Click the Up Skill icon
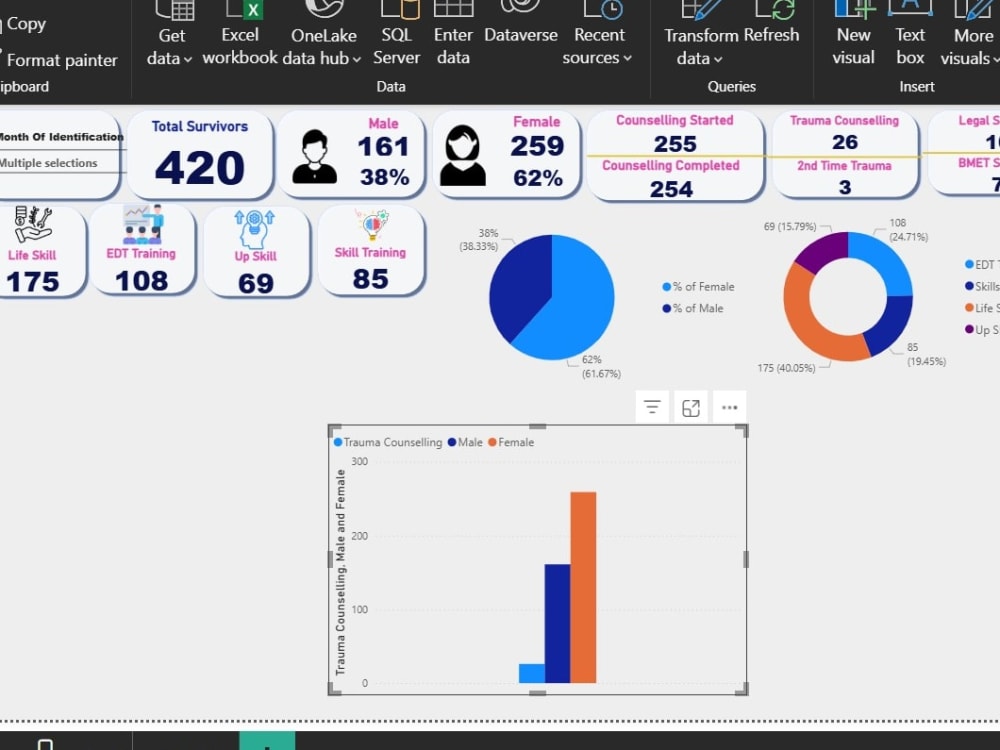The height and width of the screenshot is (750, 1000). (254, 229)
